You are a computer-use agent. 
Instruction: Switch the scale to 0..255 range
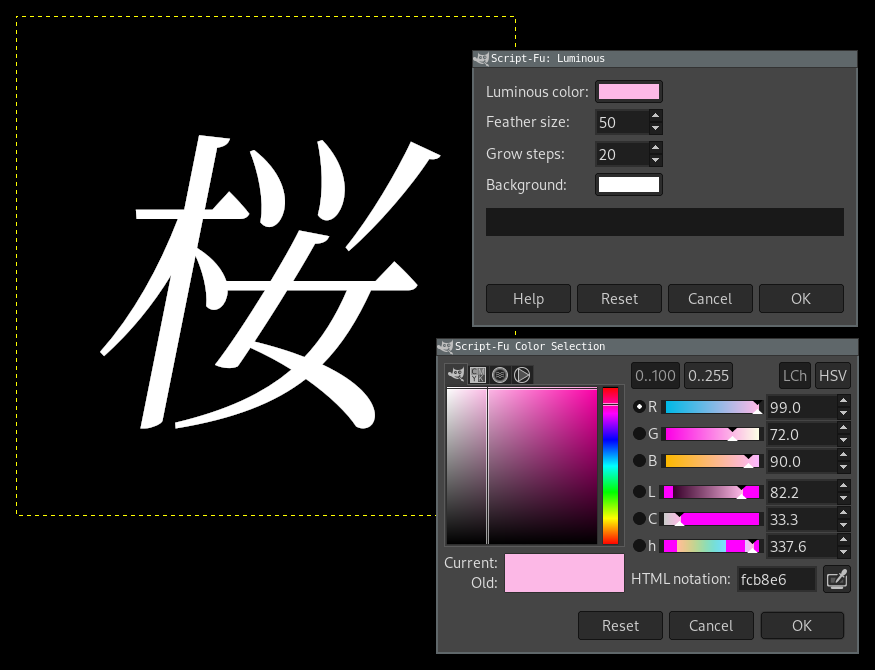pyautogui.click(x=709, y=376)
